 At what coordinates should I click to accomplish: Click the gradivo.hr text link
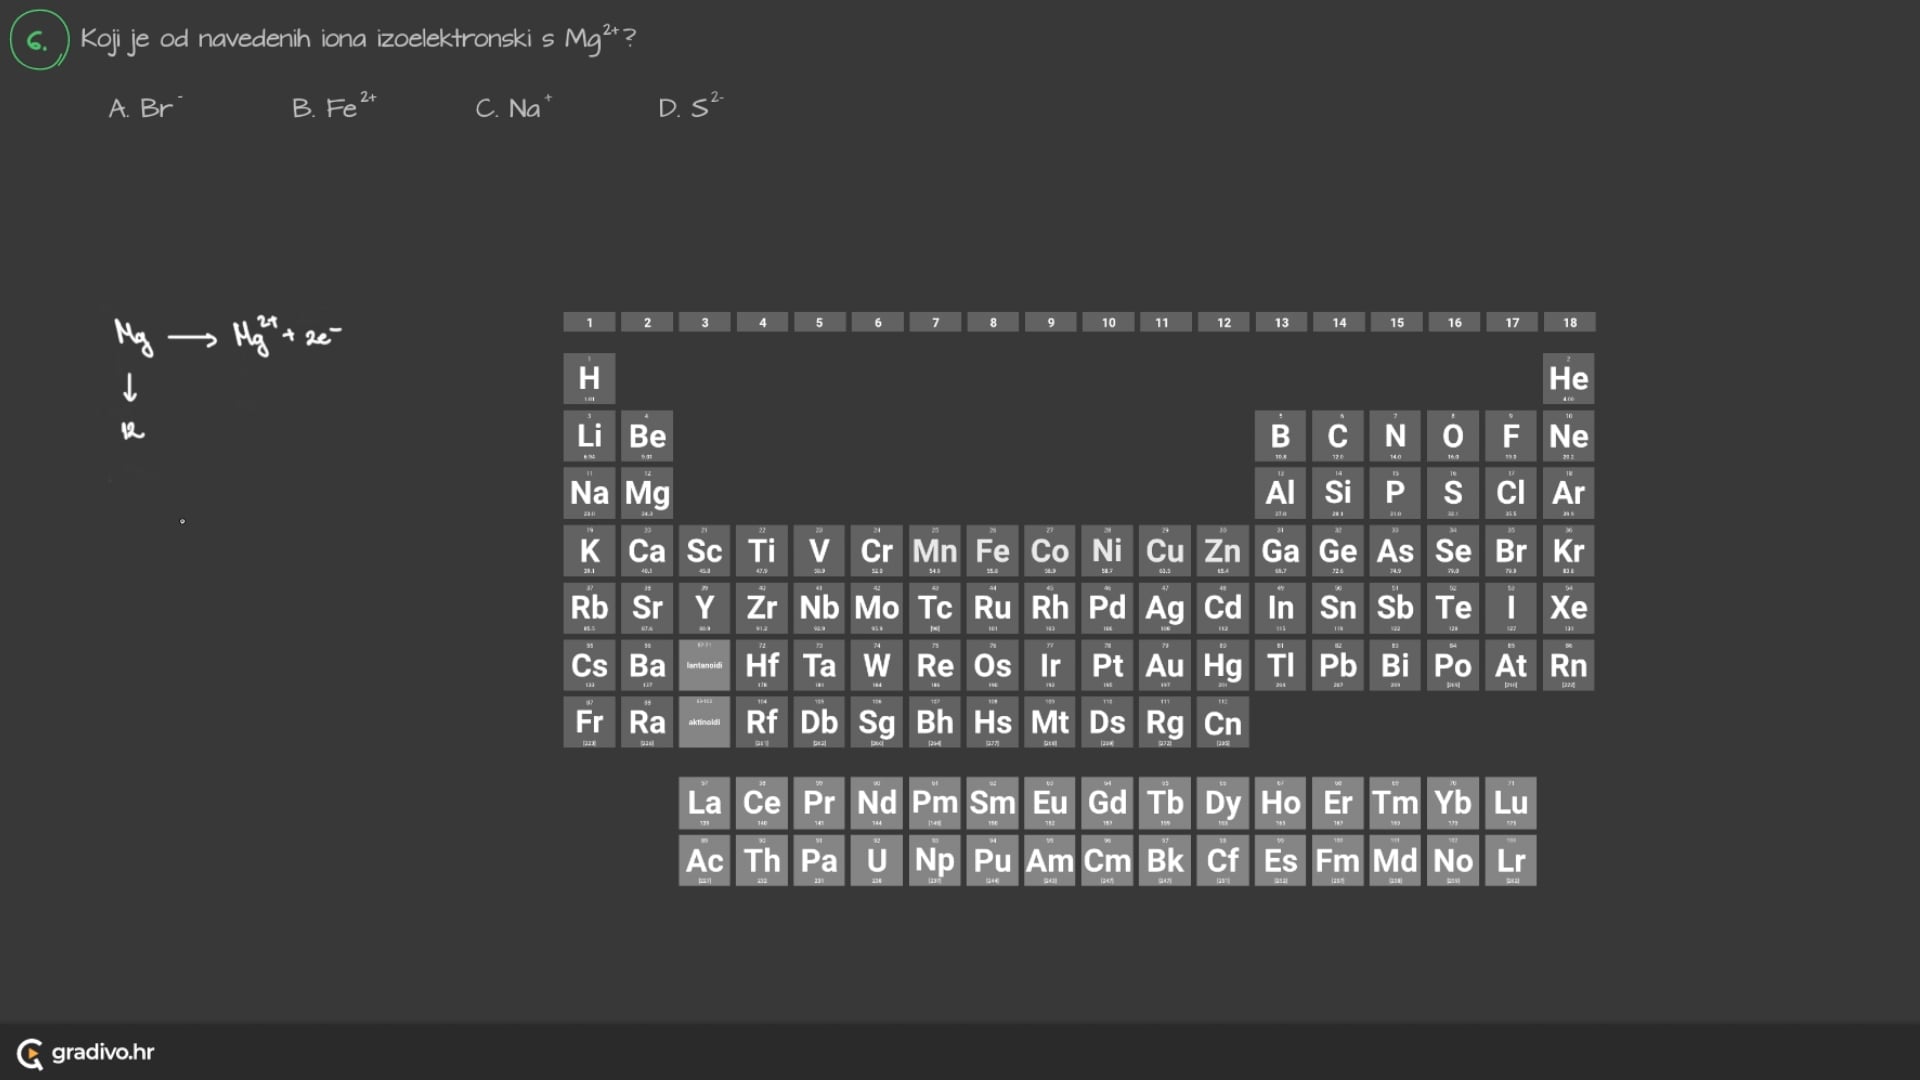point(103,1052)
